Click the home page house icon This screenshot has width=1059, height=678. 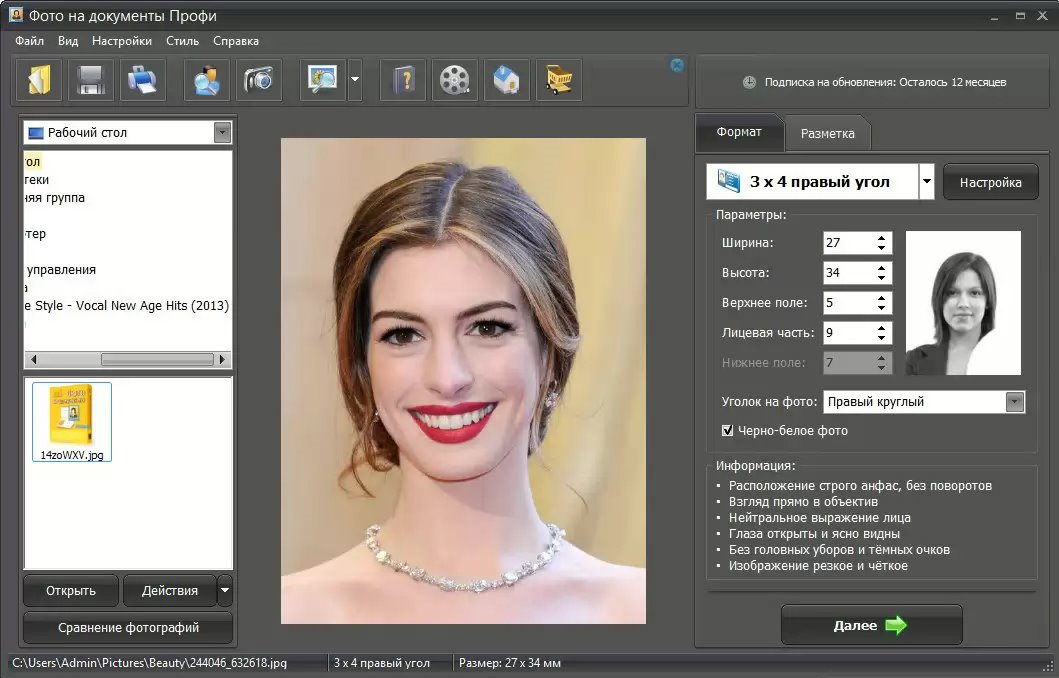click(x=507, y=80)
